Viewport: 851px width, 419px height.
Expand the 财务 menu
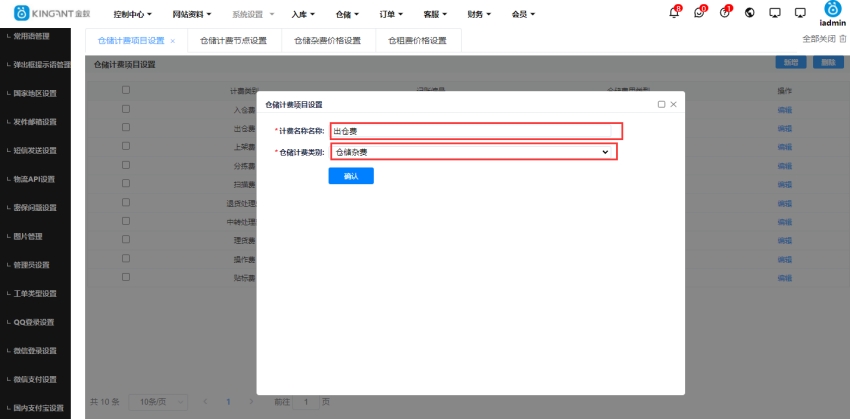point(479,15)
